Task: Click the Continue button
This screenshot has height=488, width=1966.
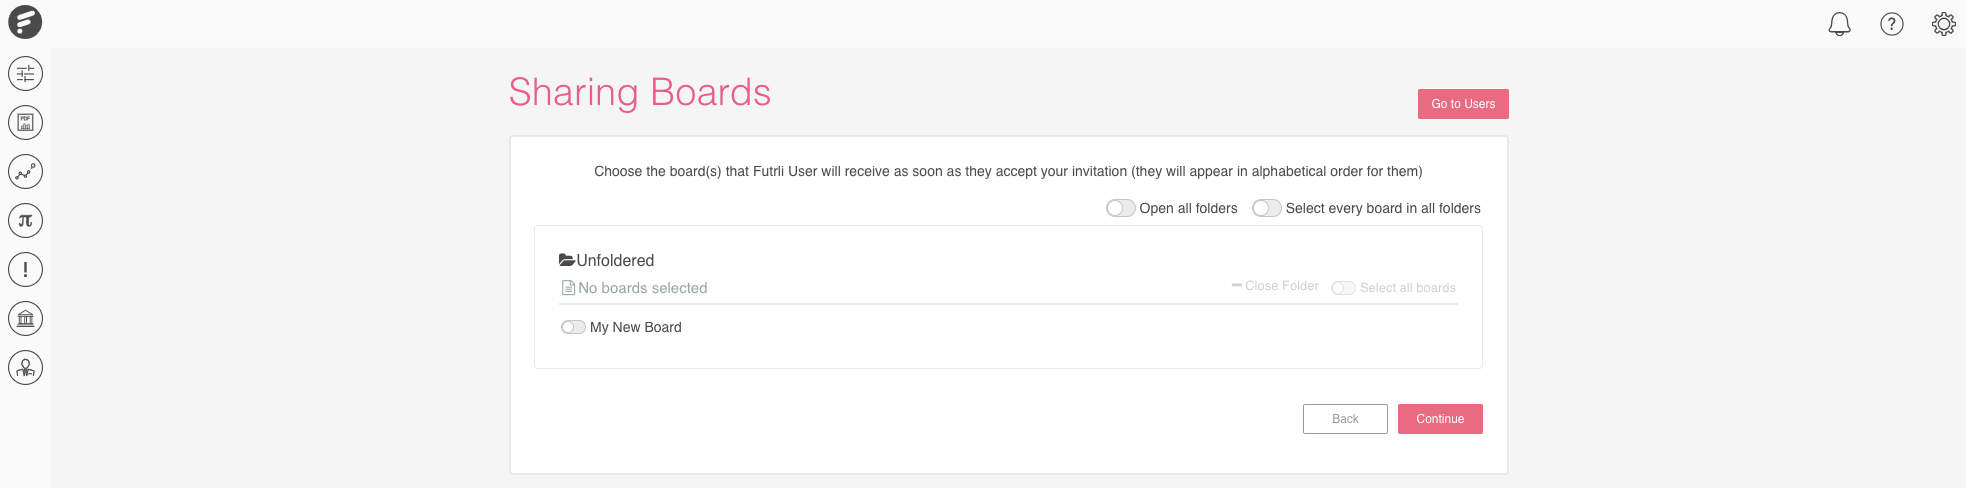Action: click(1440, 419)
